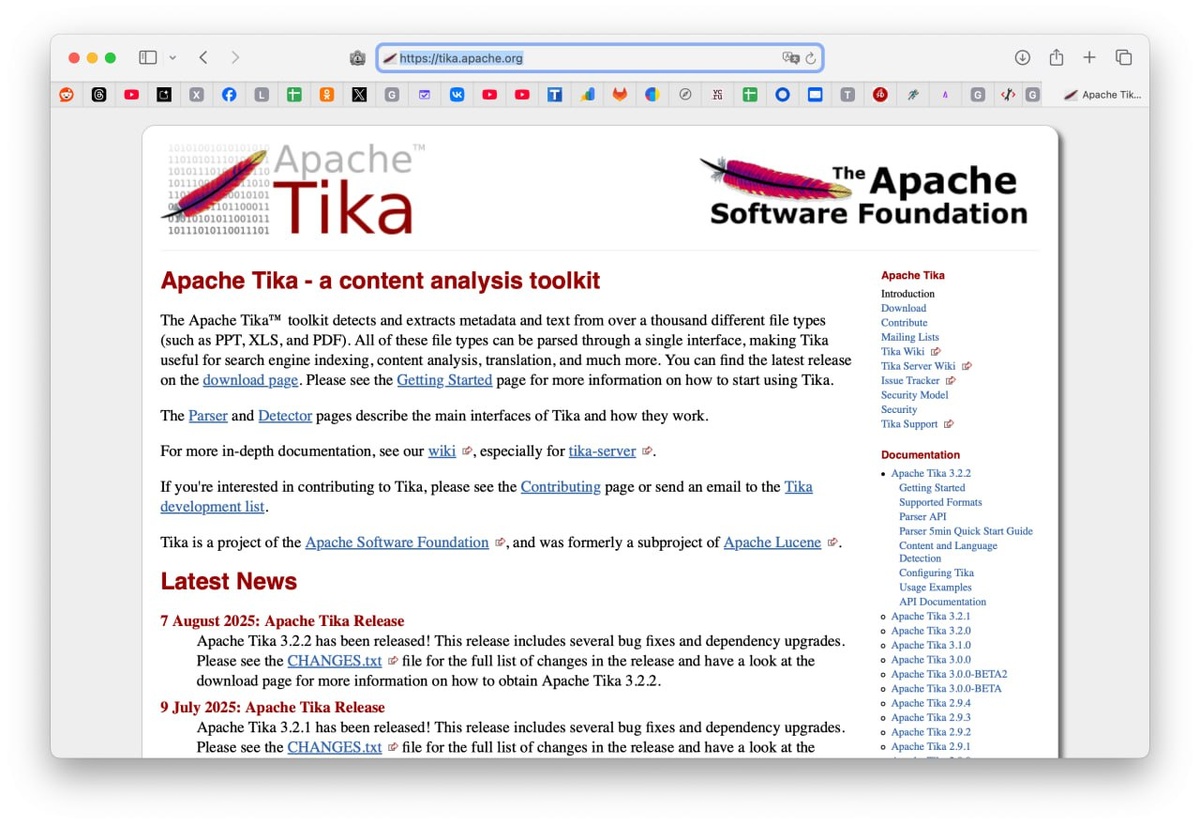
Task: Switch to the red circle pinned tab
Action: (880, 95)
